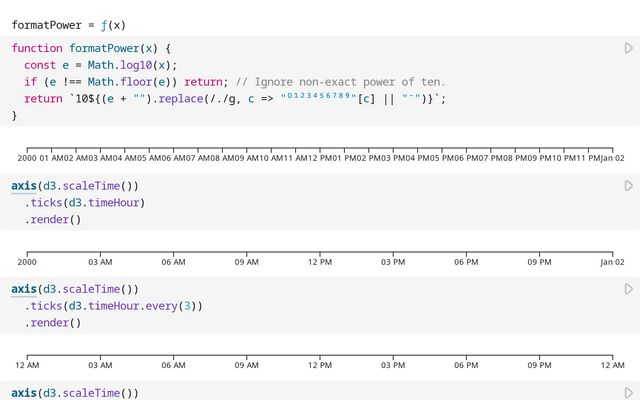The height and width of the screenshot is (400, 640).
Task: Inspect the formatPower = ƒ(x) output
Action: (x=69, y=25)
